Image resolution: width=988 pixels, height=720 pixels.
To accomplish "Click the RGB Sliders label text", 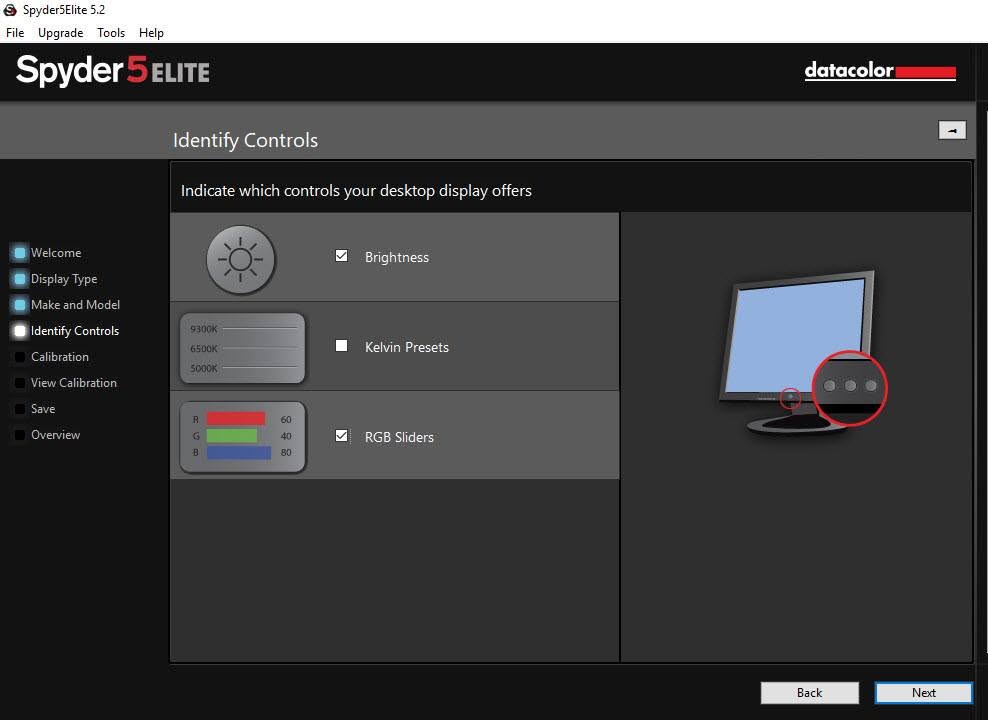I will (x=399, y=437).
